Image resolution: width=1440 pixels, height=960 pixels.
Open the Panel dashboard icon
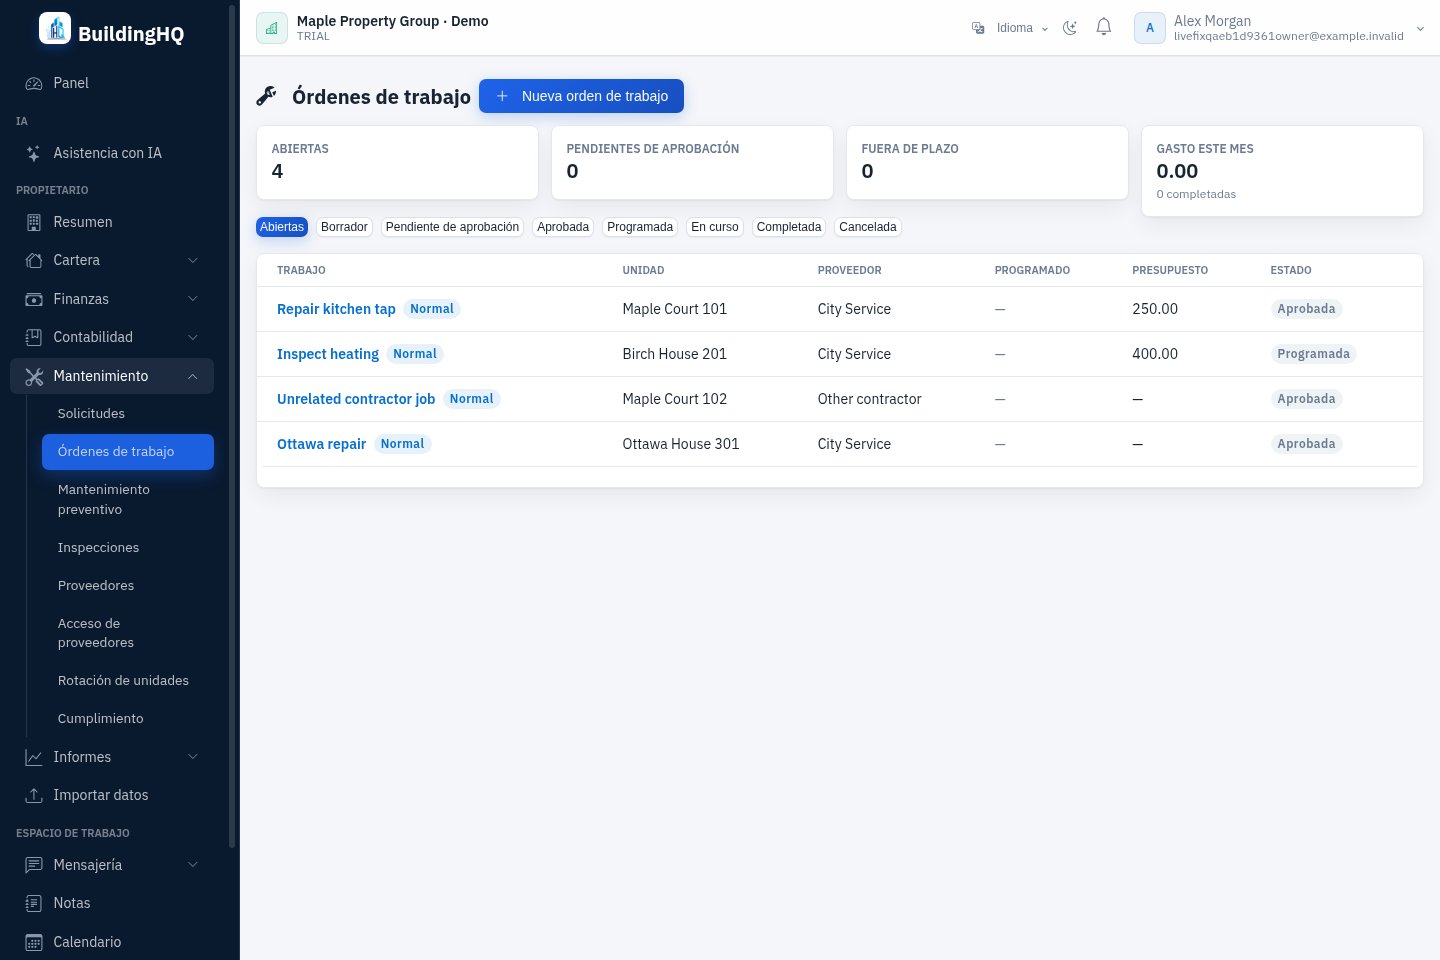[34, 83]
